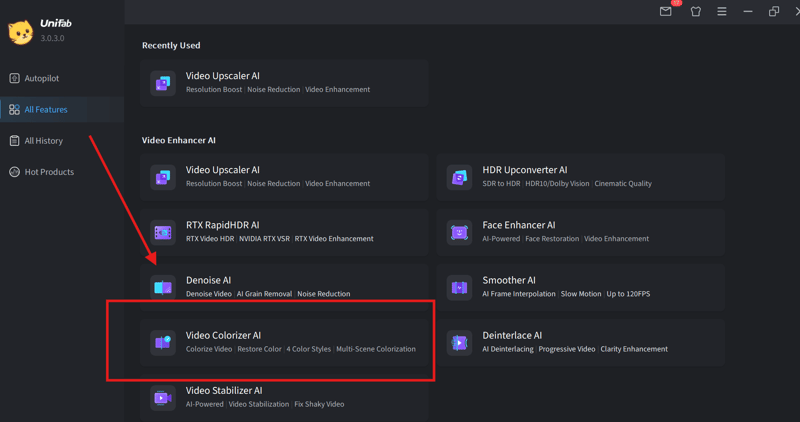
Task: Click the Deinterlace AI icon
Action: (x=459, y=342)
